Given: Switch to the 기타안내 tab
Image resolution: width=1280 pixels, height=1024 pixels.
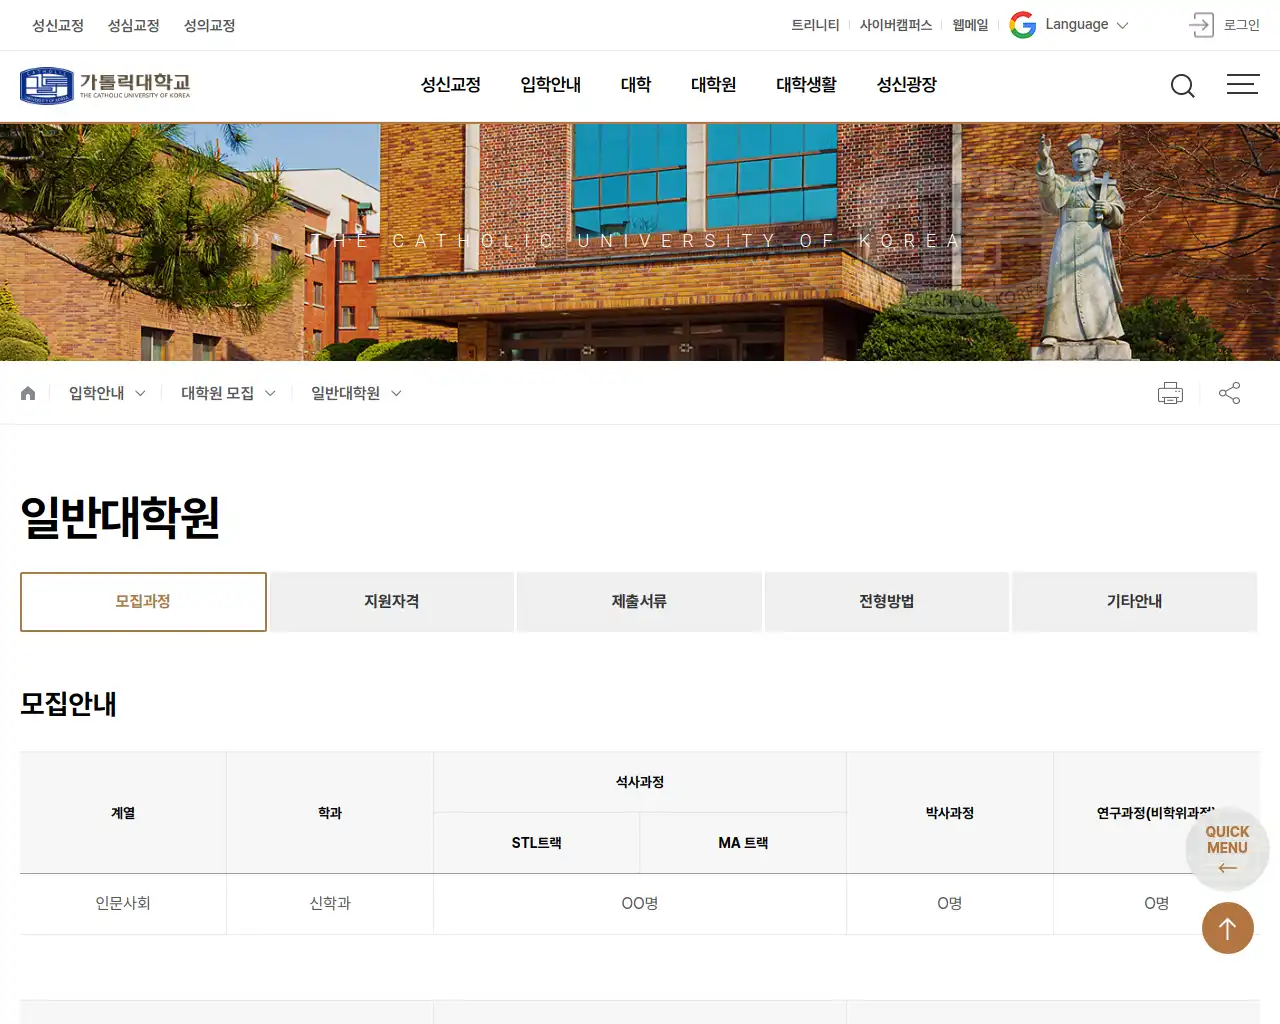Looking at the screenshot, I should (1135, 602).
